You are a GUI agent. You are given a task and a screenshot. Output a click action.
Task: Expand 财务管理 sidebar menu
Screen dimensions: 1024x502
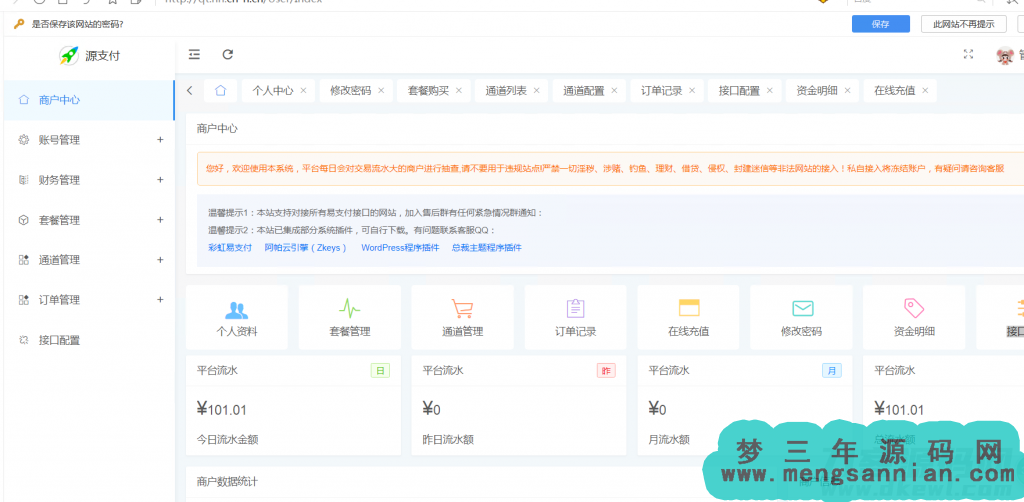[x=89, y=180]
